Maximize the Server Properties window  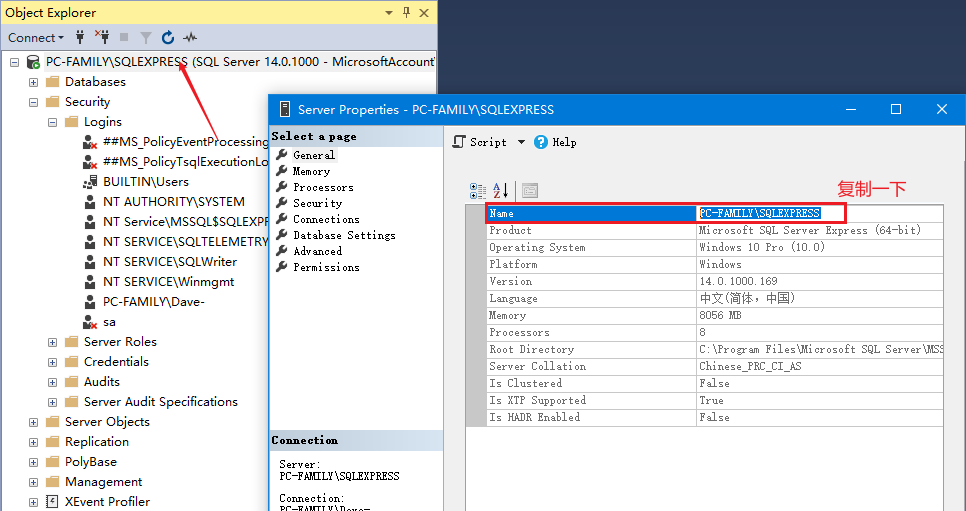tap(896, 110)
